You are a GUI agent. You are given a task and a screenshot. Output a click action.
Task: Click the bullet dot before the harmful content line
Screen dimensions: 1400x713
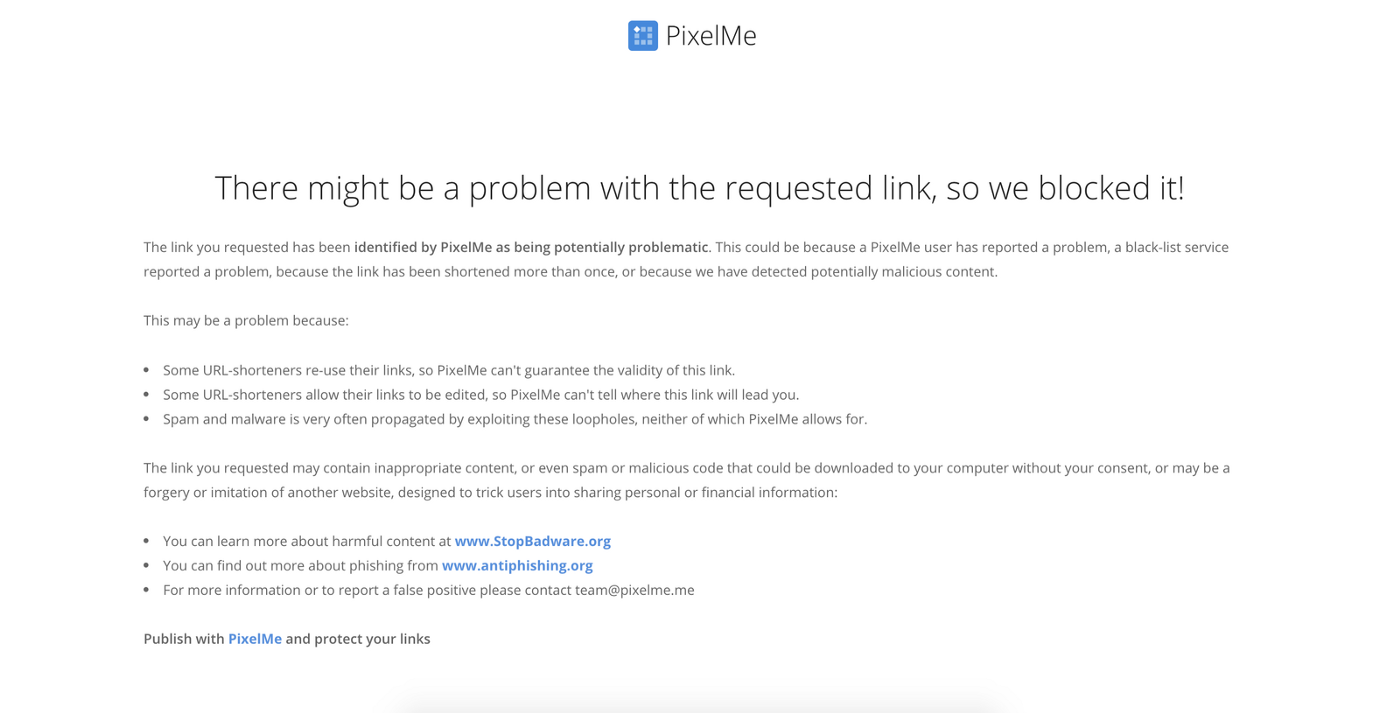point(146,541)
